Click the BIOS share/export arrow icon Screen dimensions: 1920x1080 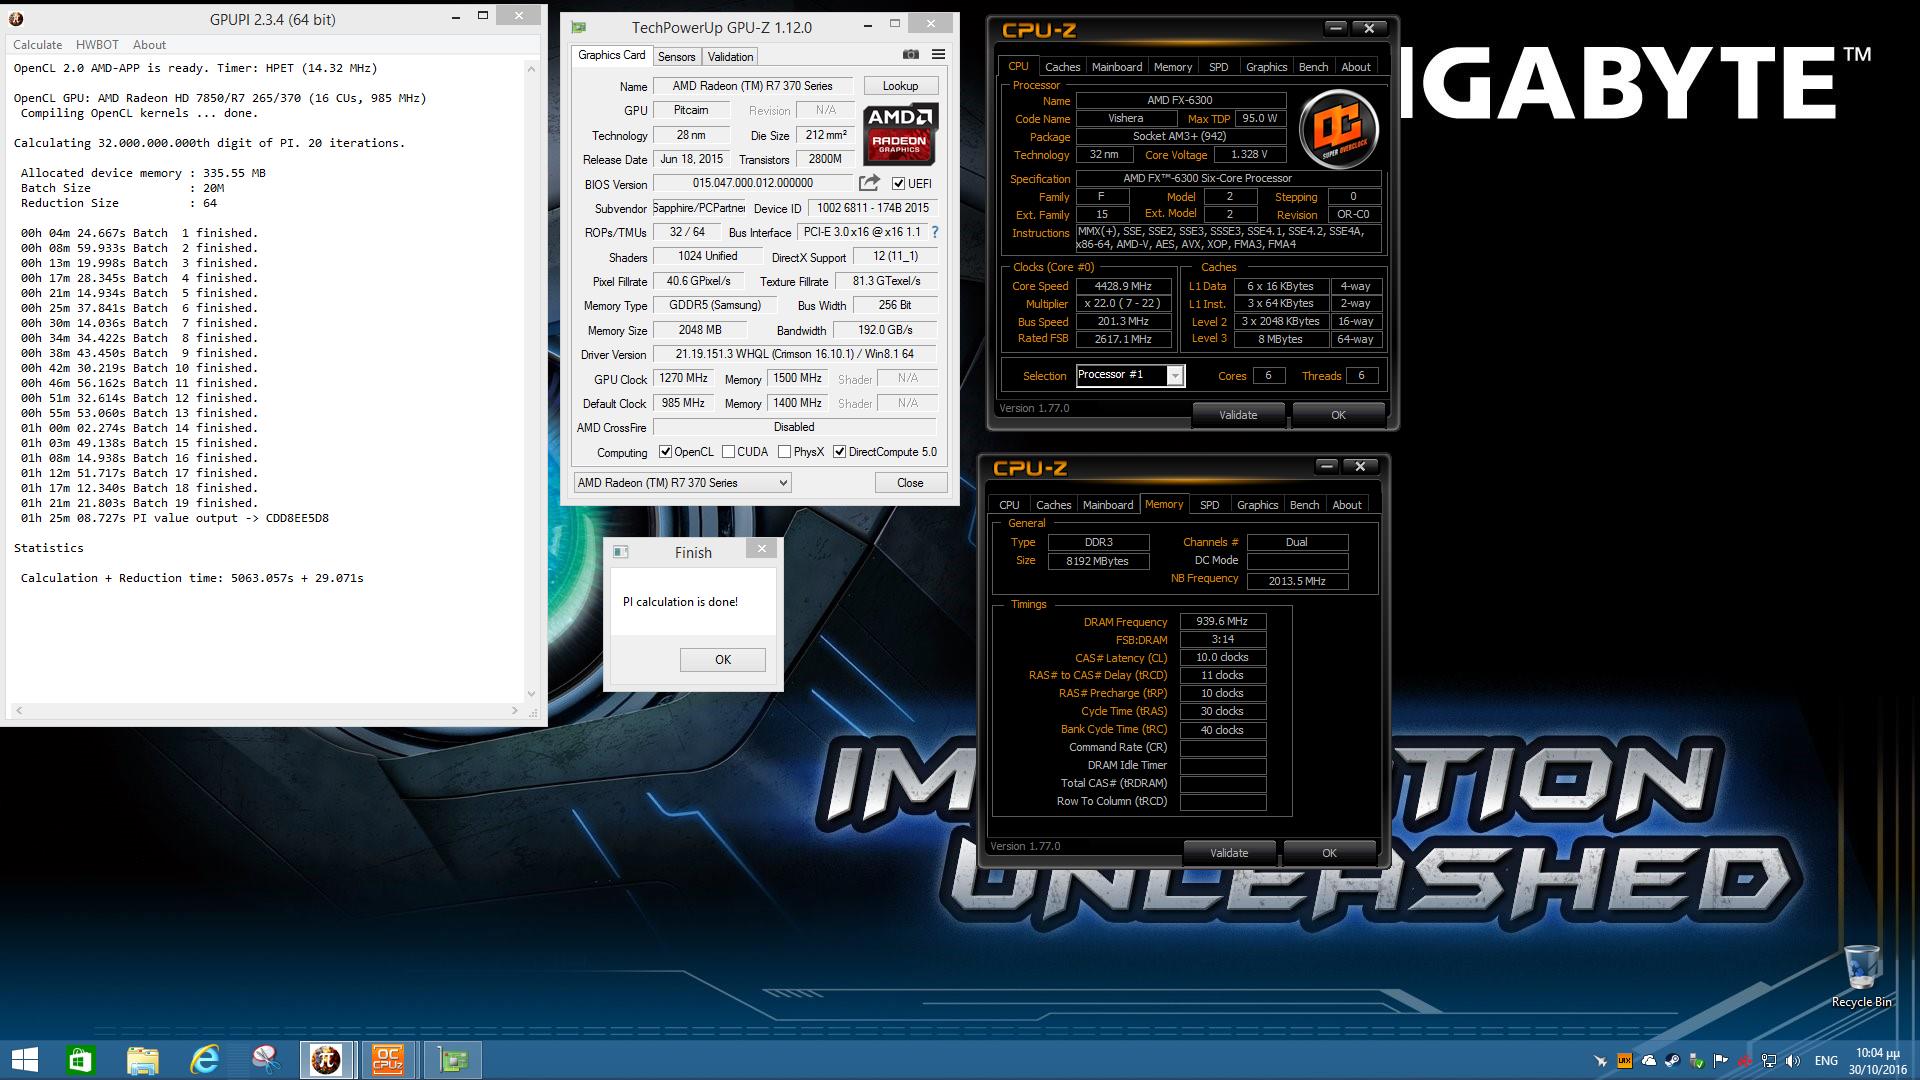(x=869, y=183)
